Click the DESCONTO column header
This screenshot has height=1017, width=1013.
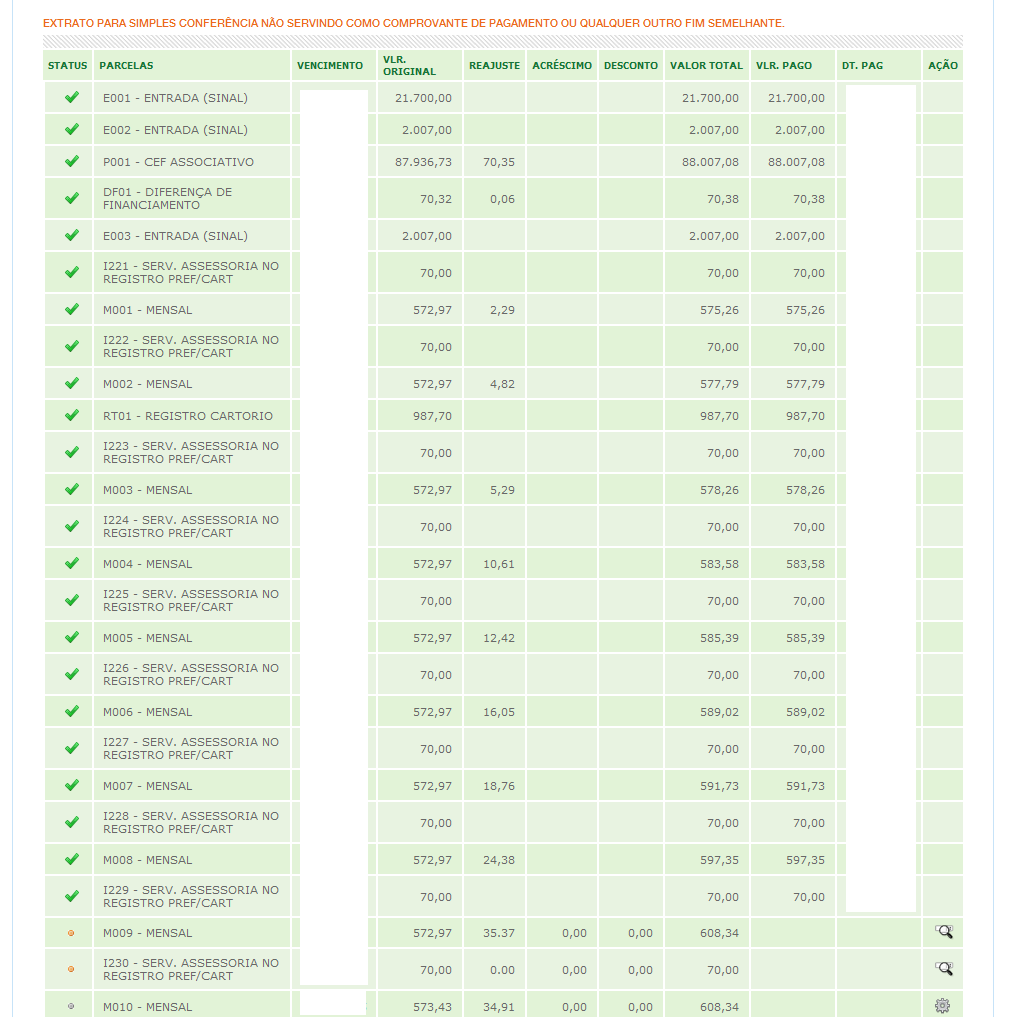tap(630, 66)
